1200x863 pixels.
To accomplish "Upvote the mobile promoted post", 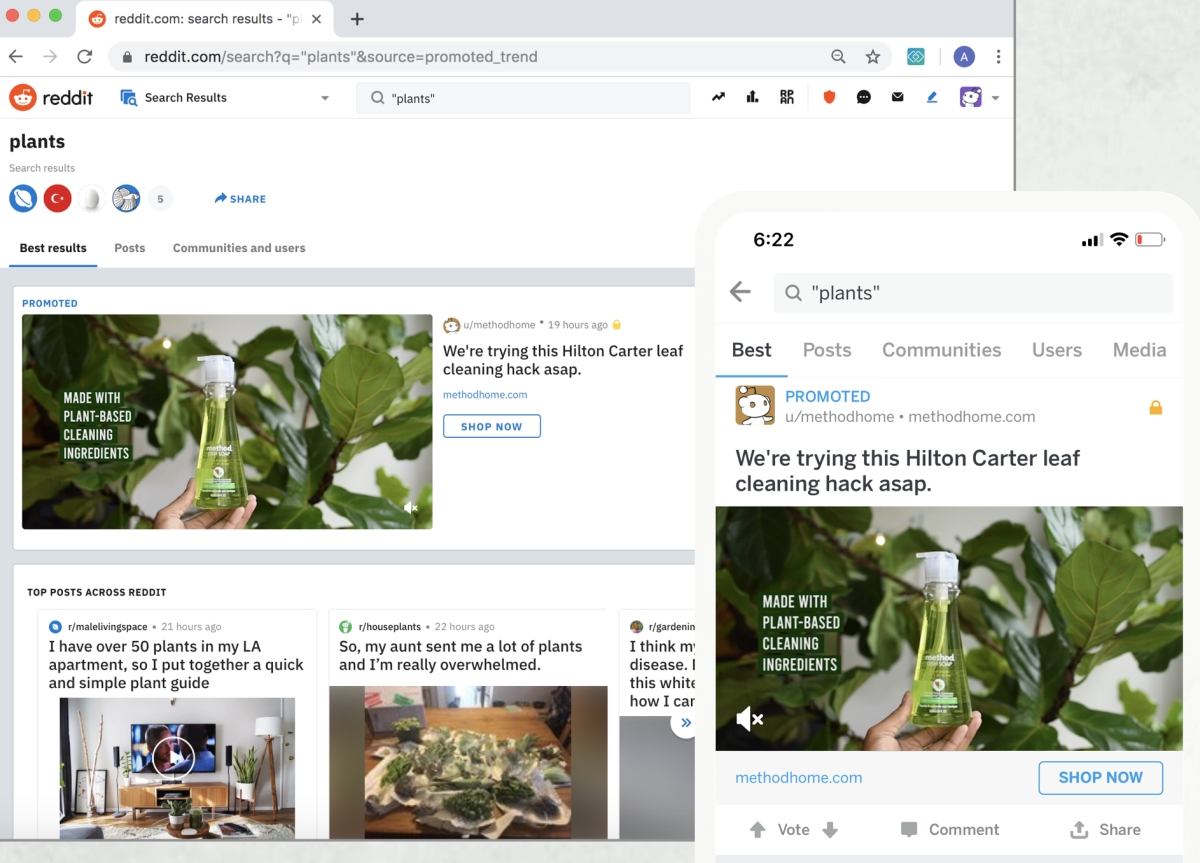I will (x=758, y=830).
